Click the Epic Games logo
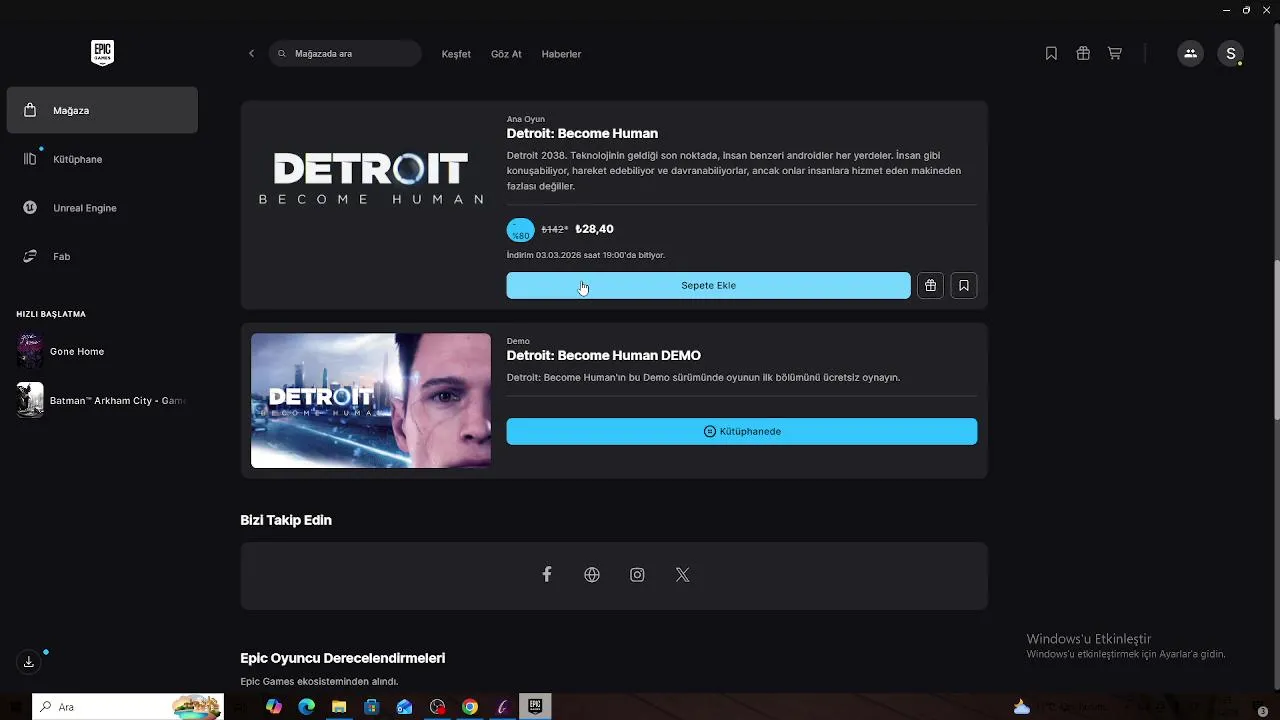This screenshot has height=720, width=1280. (102, 53)
